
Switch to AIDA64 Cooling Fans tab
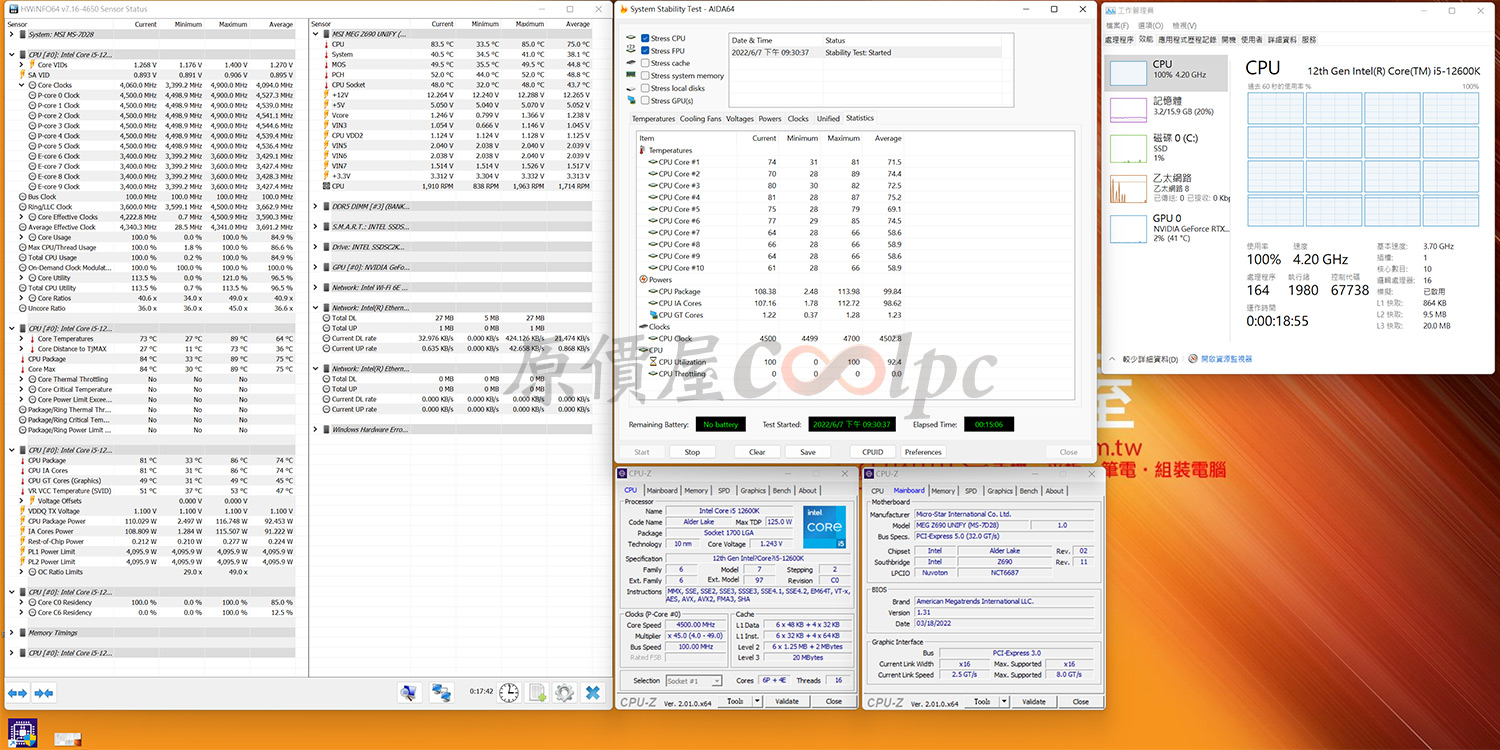point(700,119)
